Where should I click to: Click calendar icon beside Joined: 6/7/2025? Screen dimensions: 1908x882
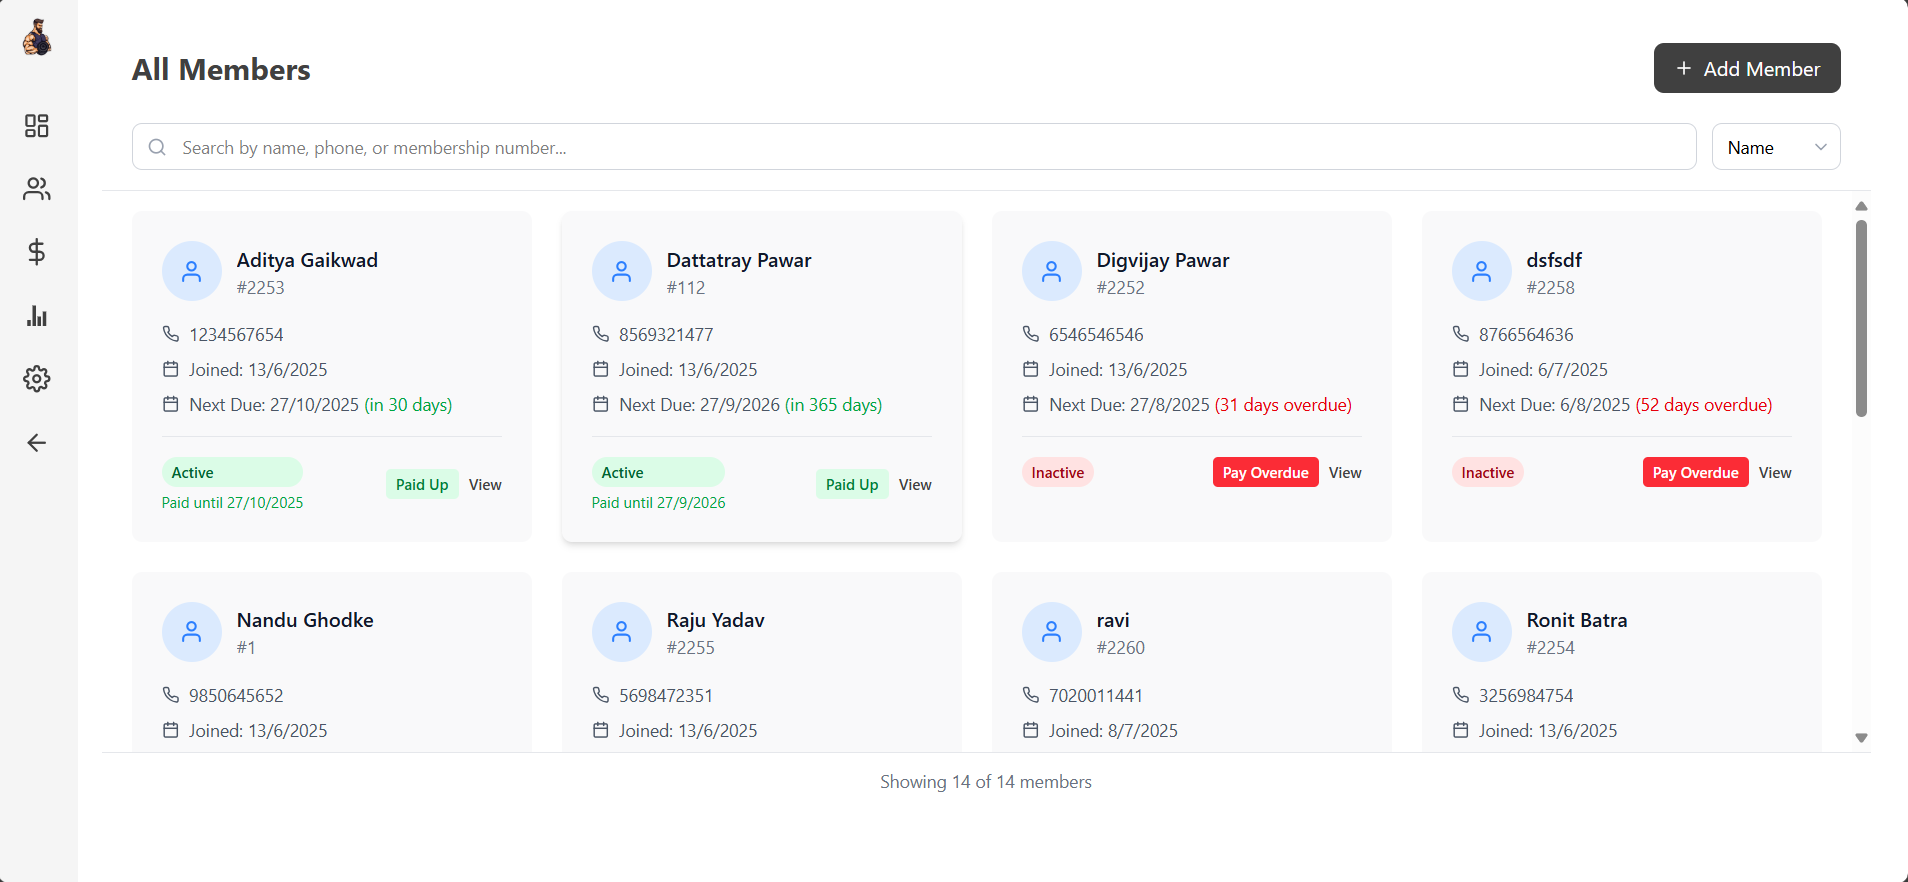1461,369
